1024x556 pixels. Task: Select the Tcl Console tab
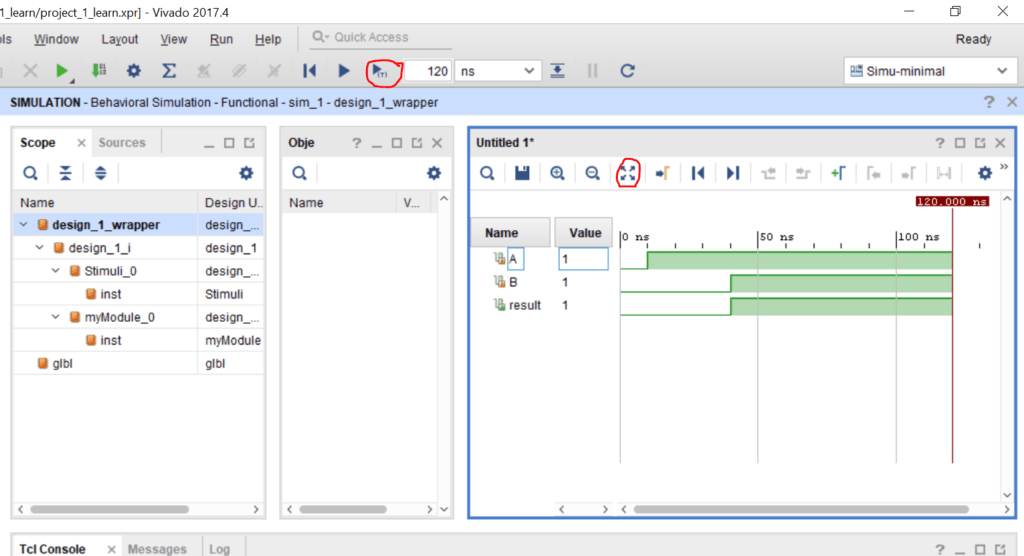(x=52, y=549)
